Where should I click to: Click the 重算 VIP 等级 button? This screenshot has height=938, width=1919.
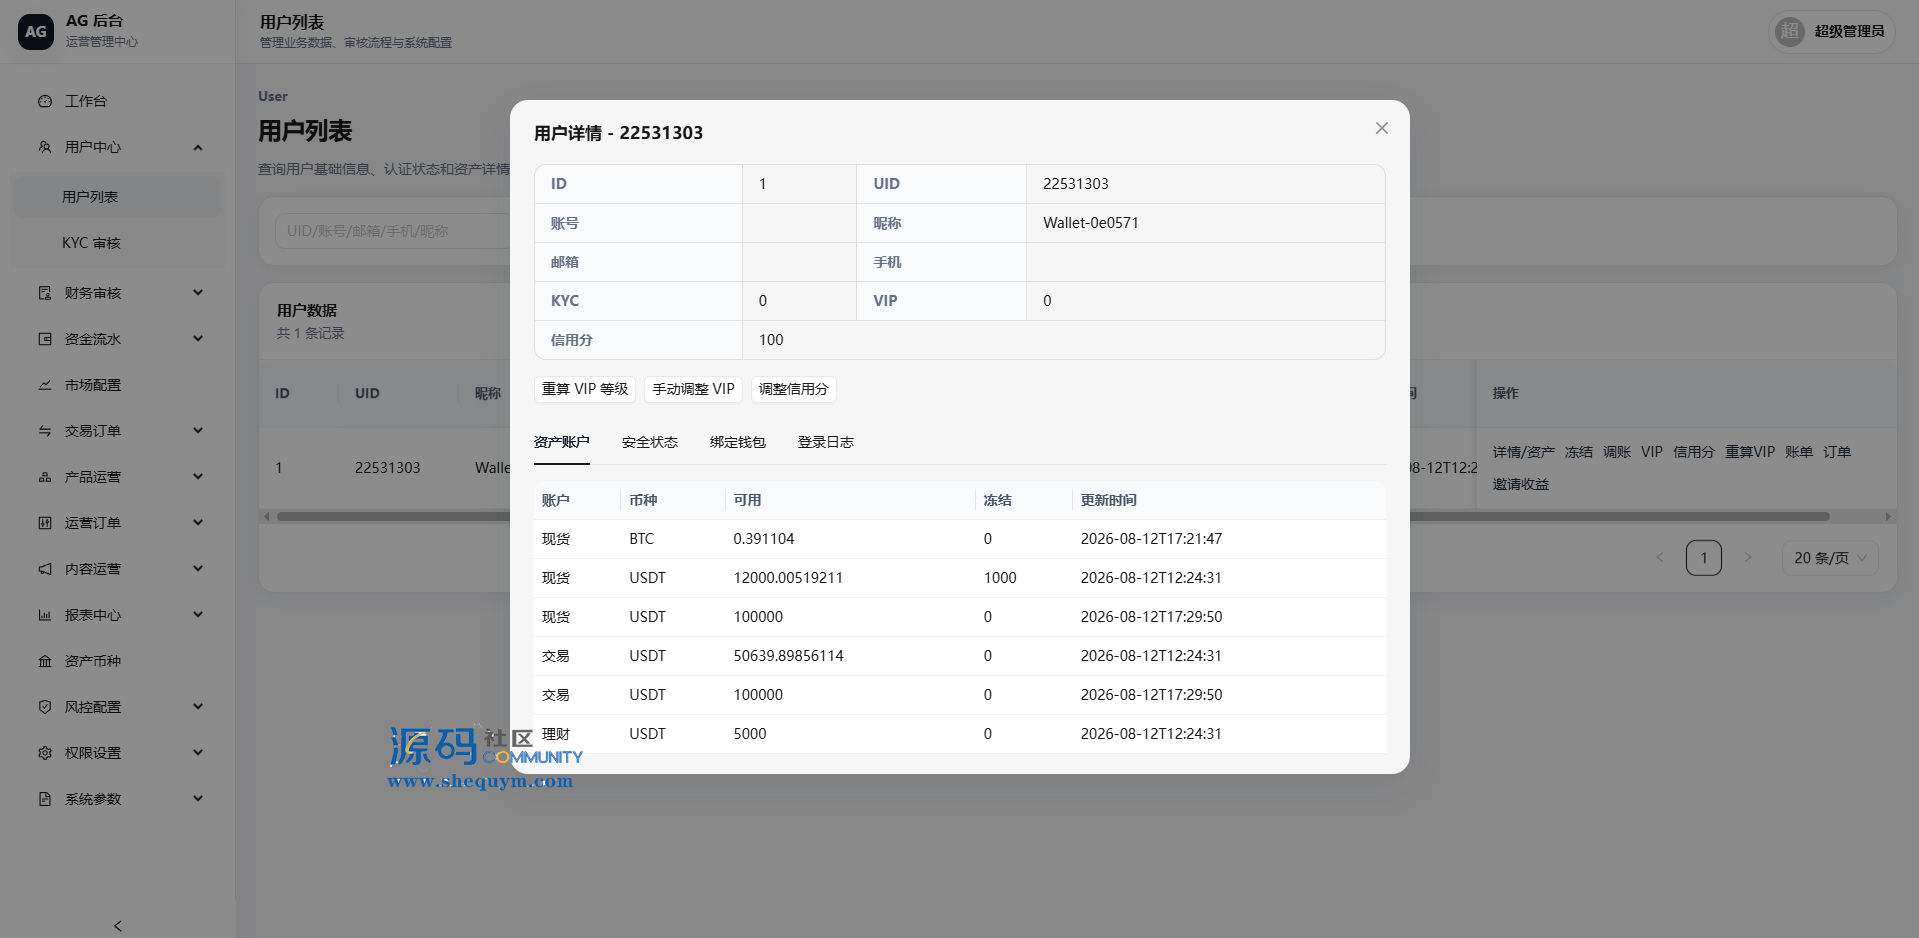pyautogui.click(x=585, y=389)
